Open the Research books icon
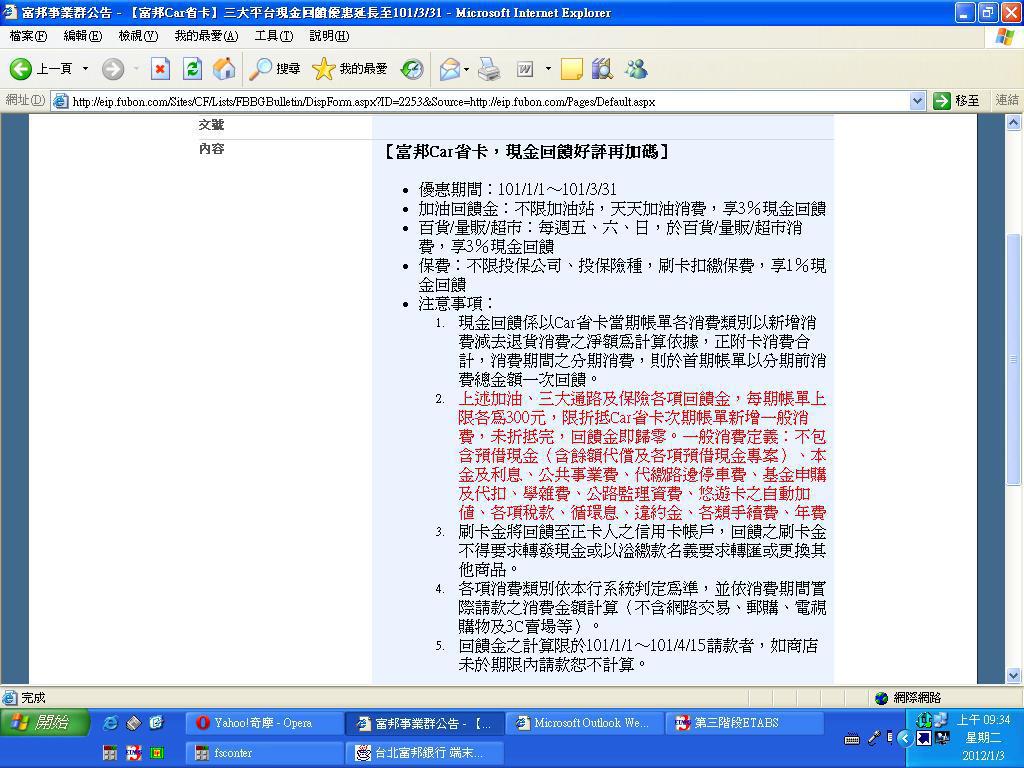Viewport: 1024px width, 768px height. click(x=602, y=69)
